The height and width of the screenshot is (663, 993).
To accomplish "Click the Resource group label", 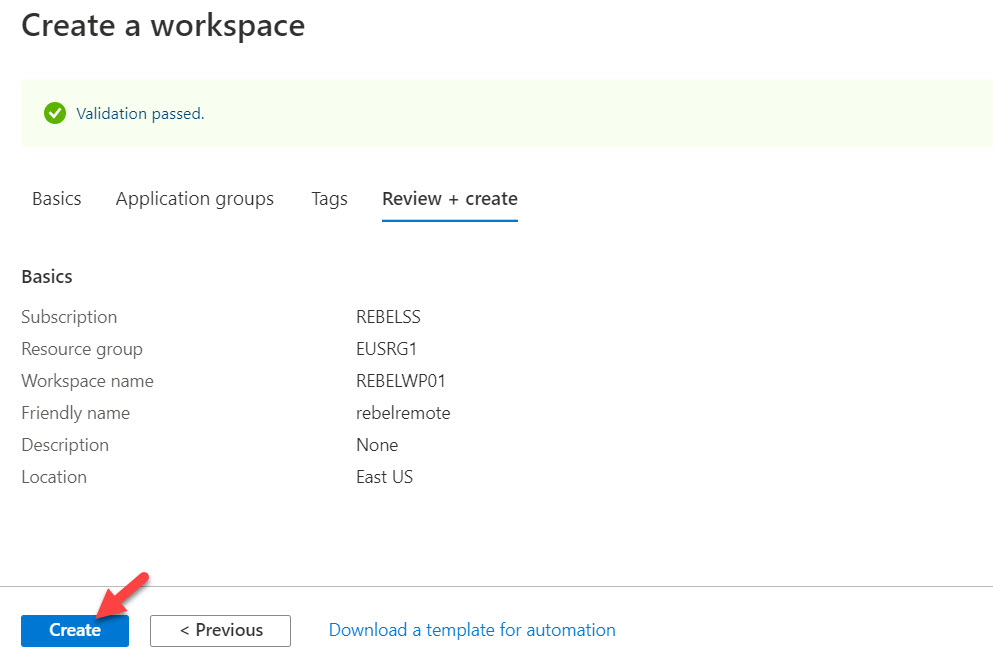I will point(82,349).
